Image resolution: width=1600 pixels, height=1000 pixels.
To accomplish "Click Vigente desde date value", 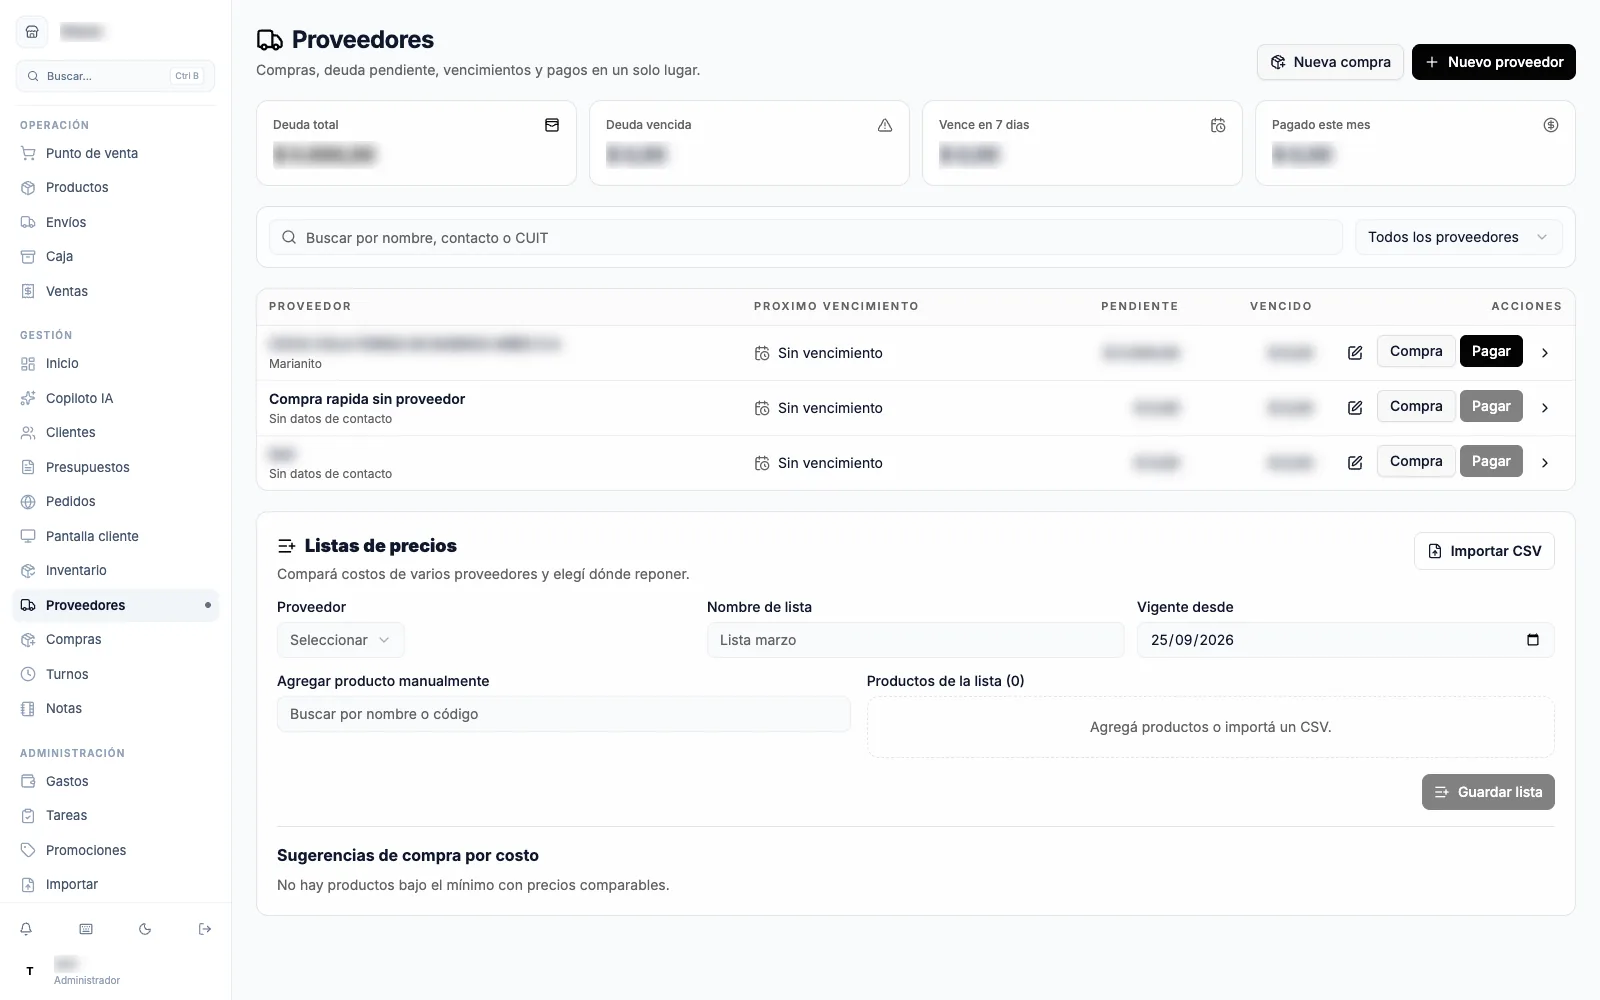I will click(x=1192, y=640).
